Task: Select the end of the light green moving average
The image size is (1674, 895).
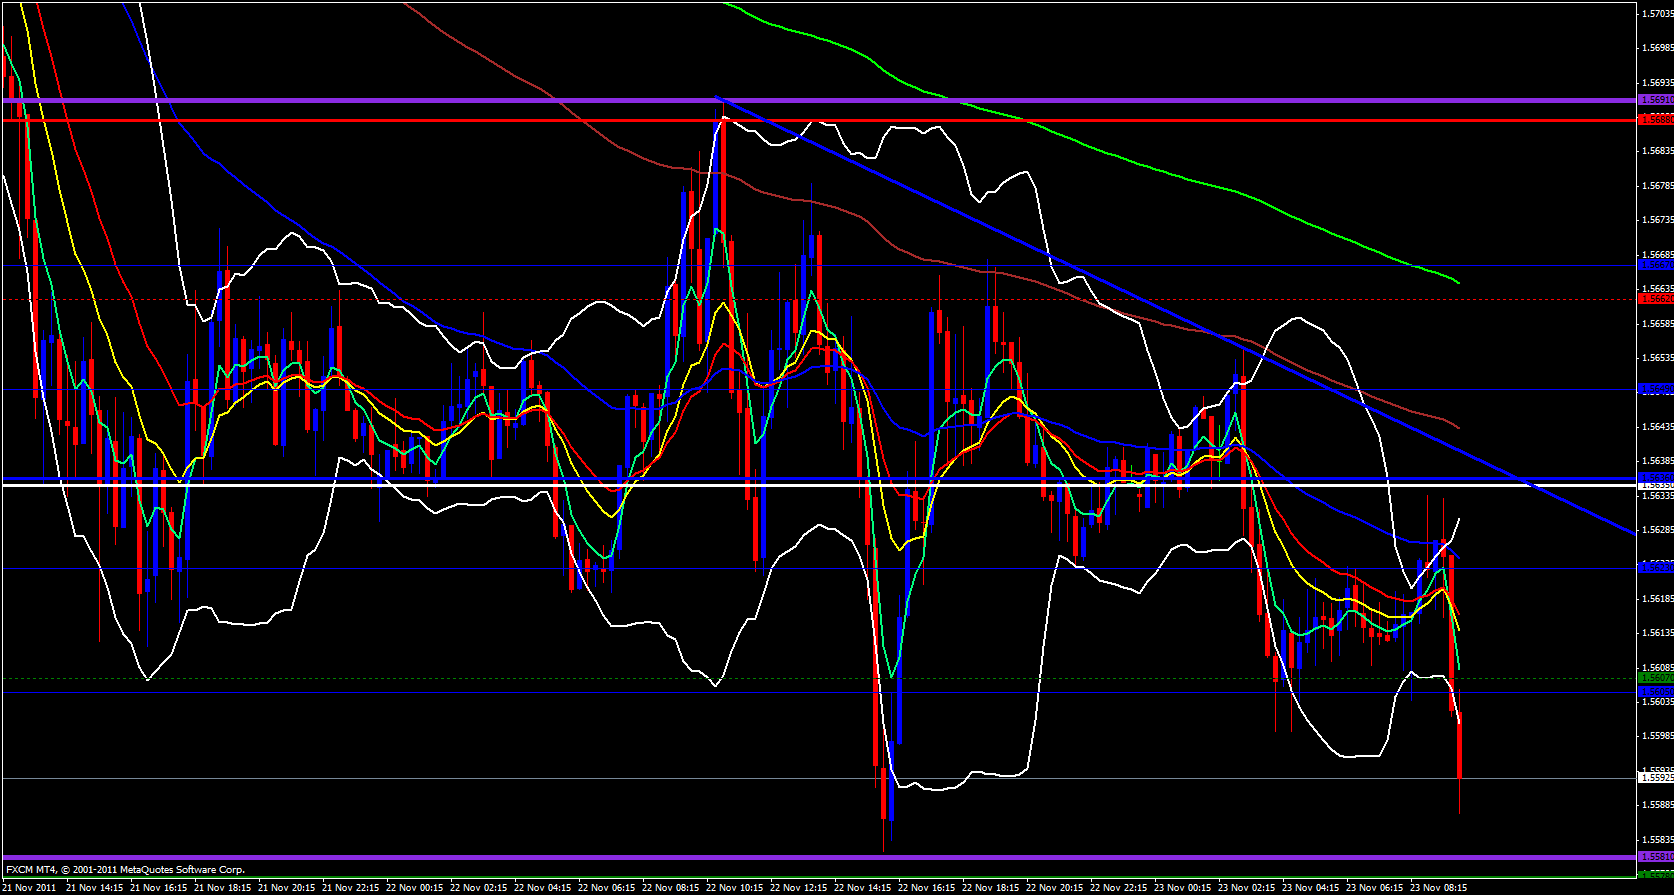Action: [x=1458, y=283]
